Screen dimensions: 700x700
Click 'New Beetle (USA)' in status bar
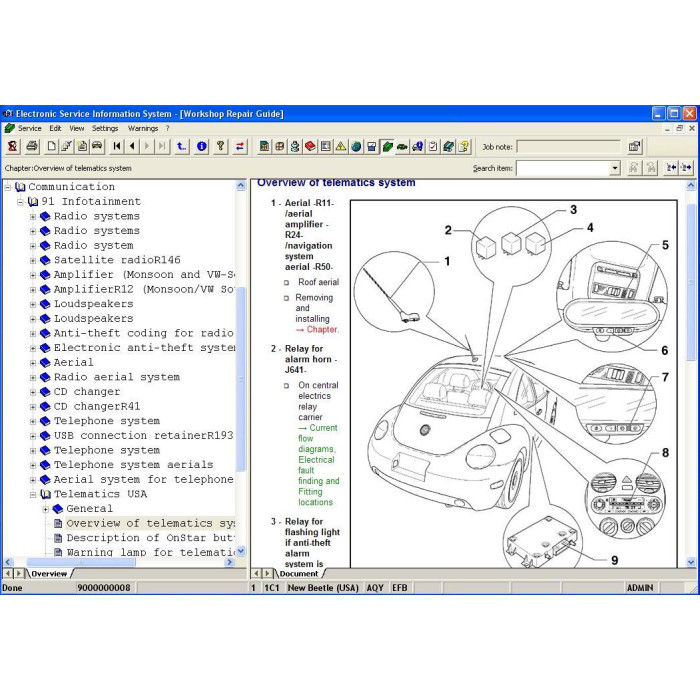coord(323,588)
